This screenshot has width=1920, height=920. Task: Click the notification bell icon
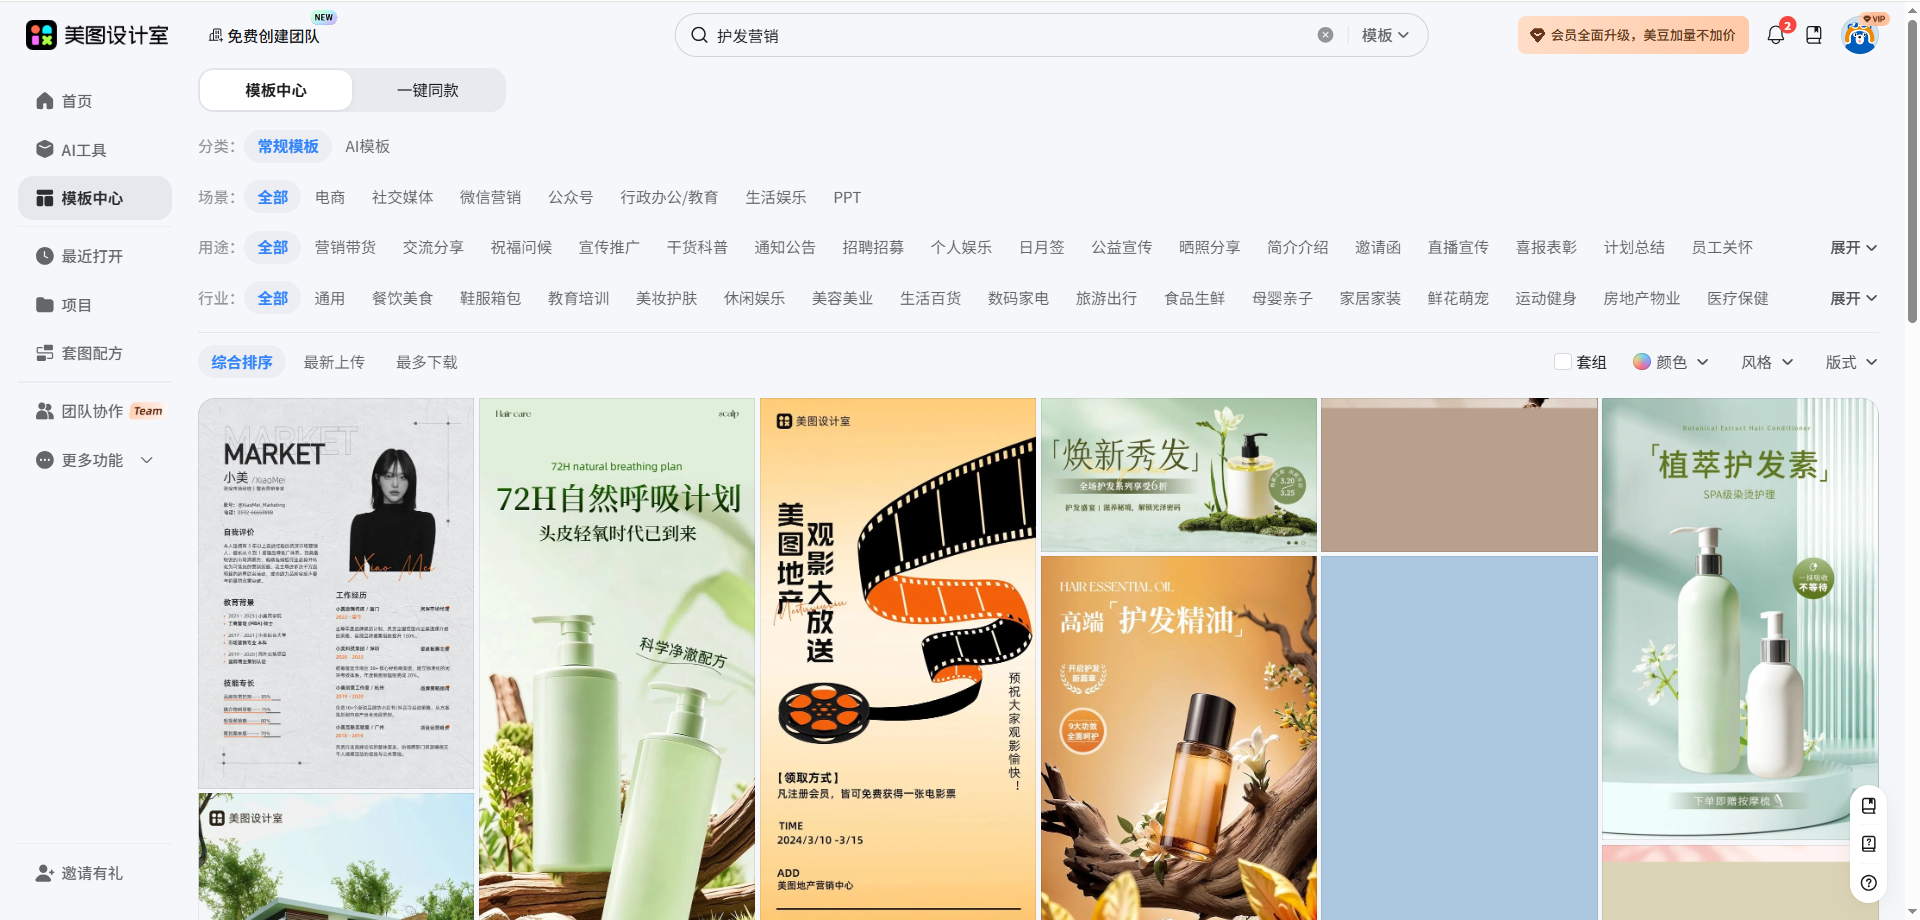(x=1775, y=35)
